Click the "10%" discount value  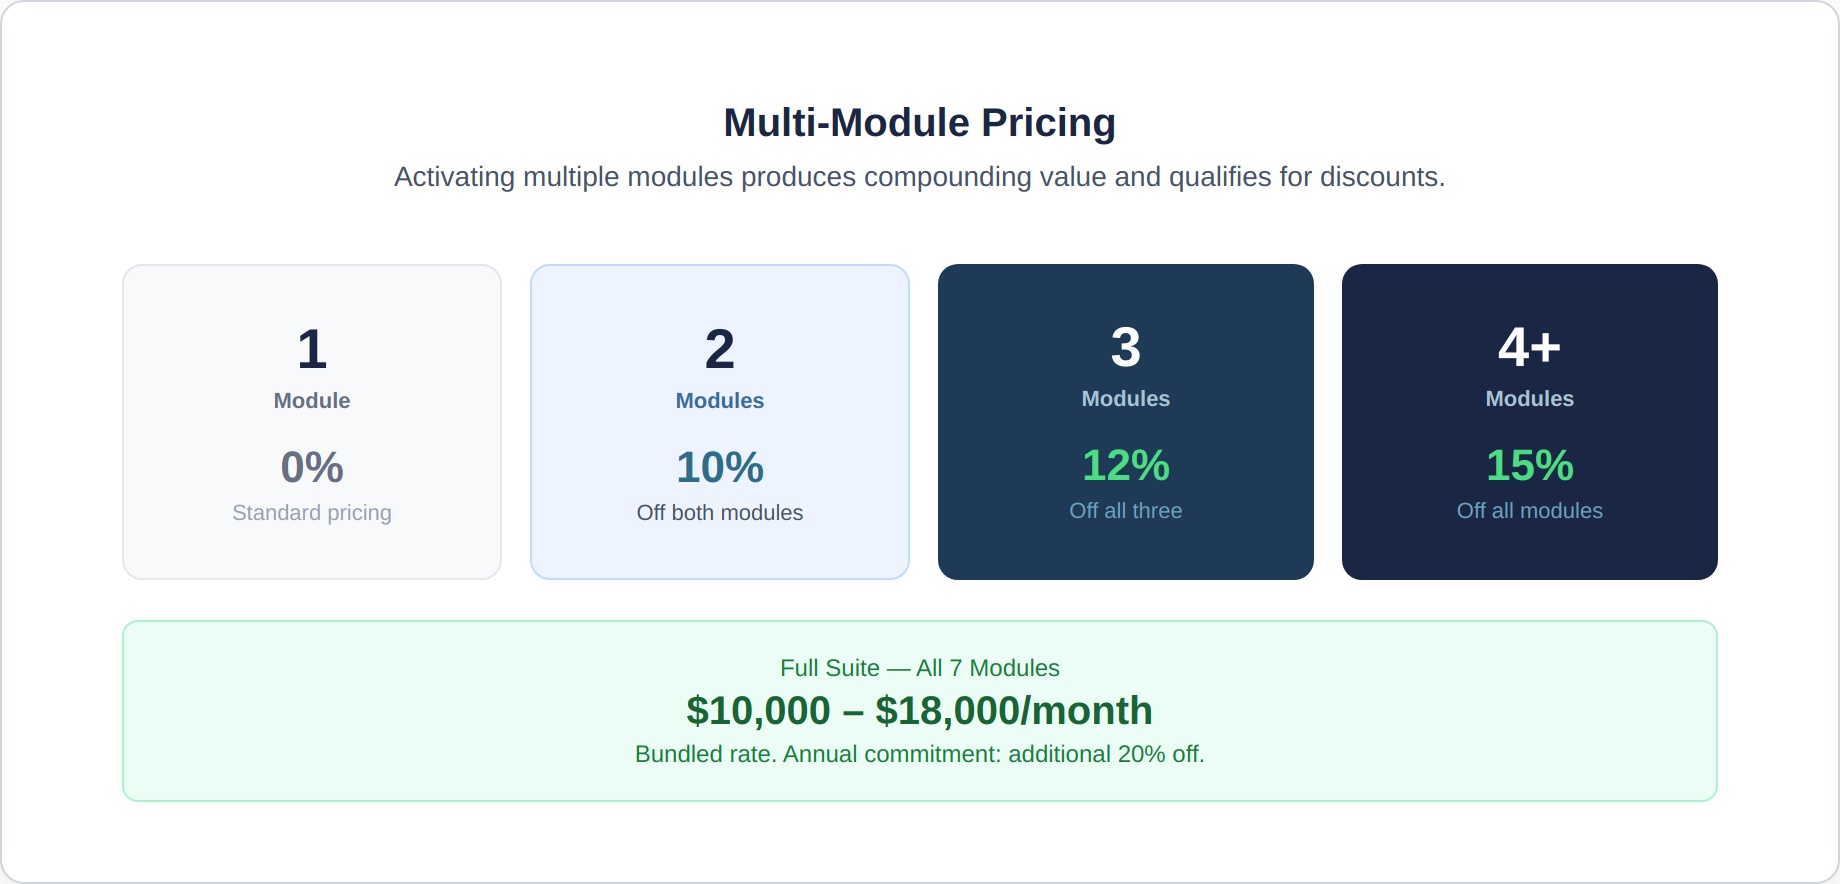(720, 467)
